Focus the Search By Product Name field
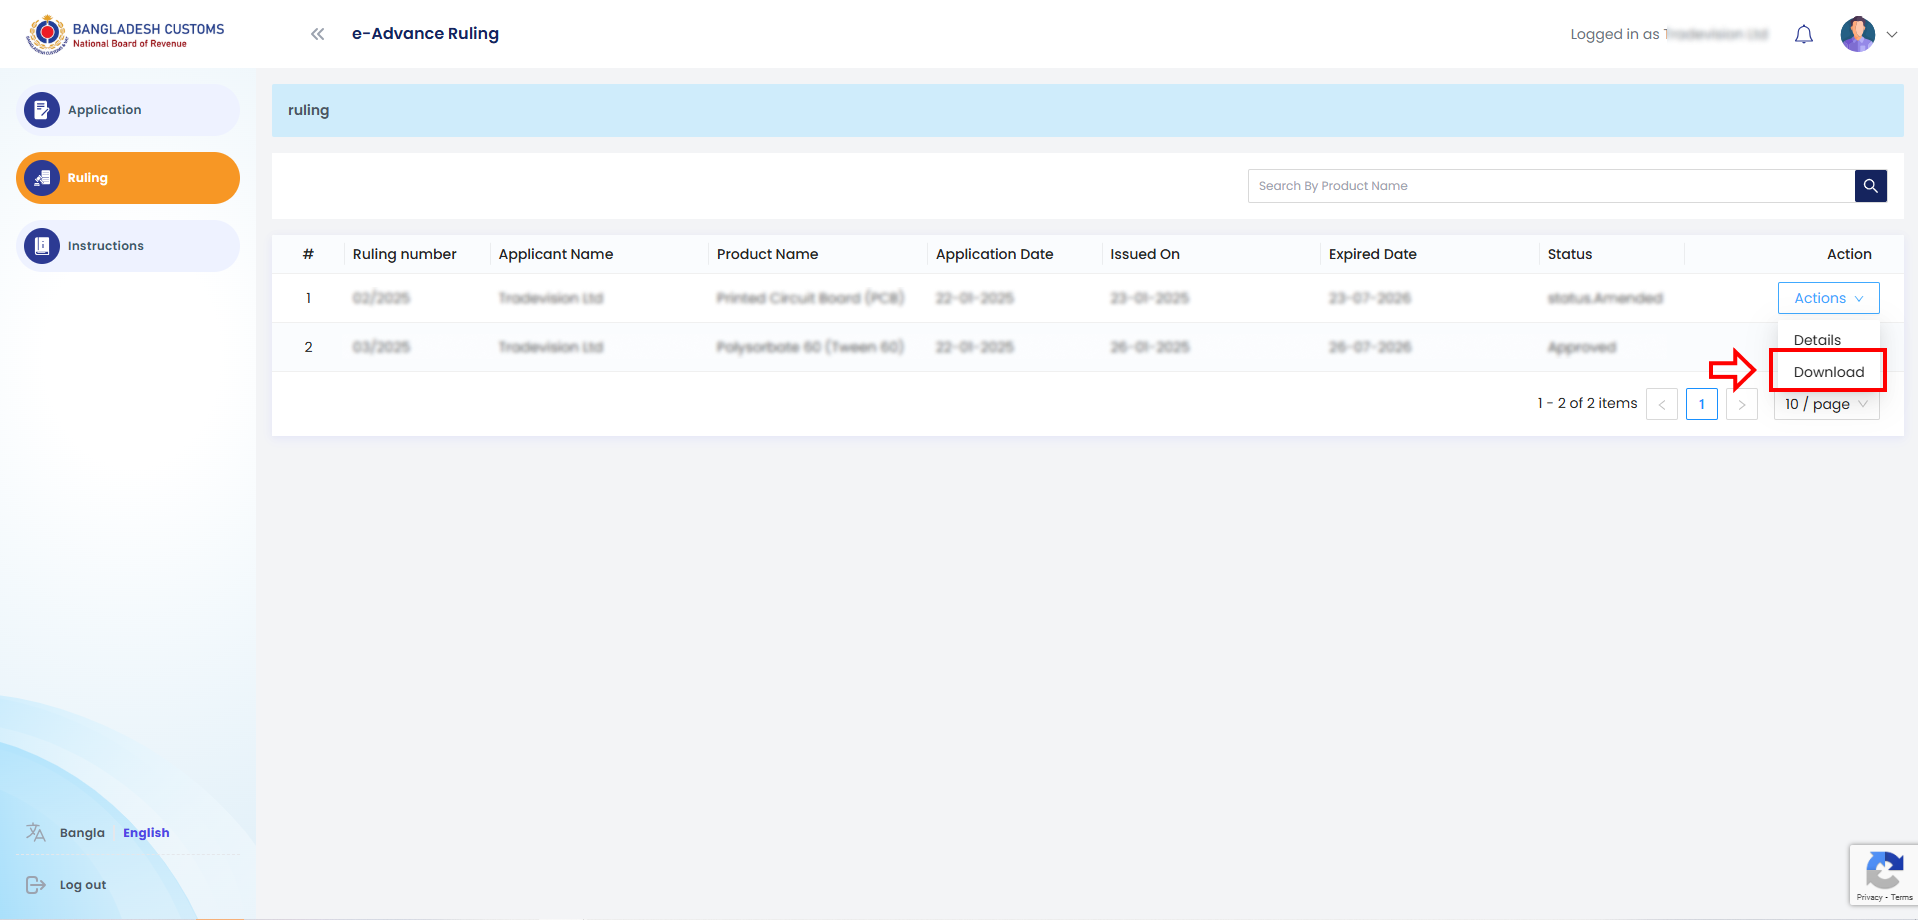Screen dimensions: 1918x920 [1551, 186]
